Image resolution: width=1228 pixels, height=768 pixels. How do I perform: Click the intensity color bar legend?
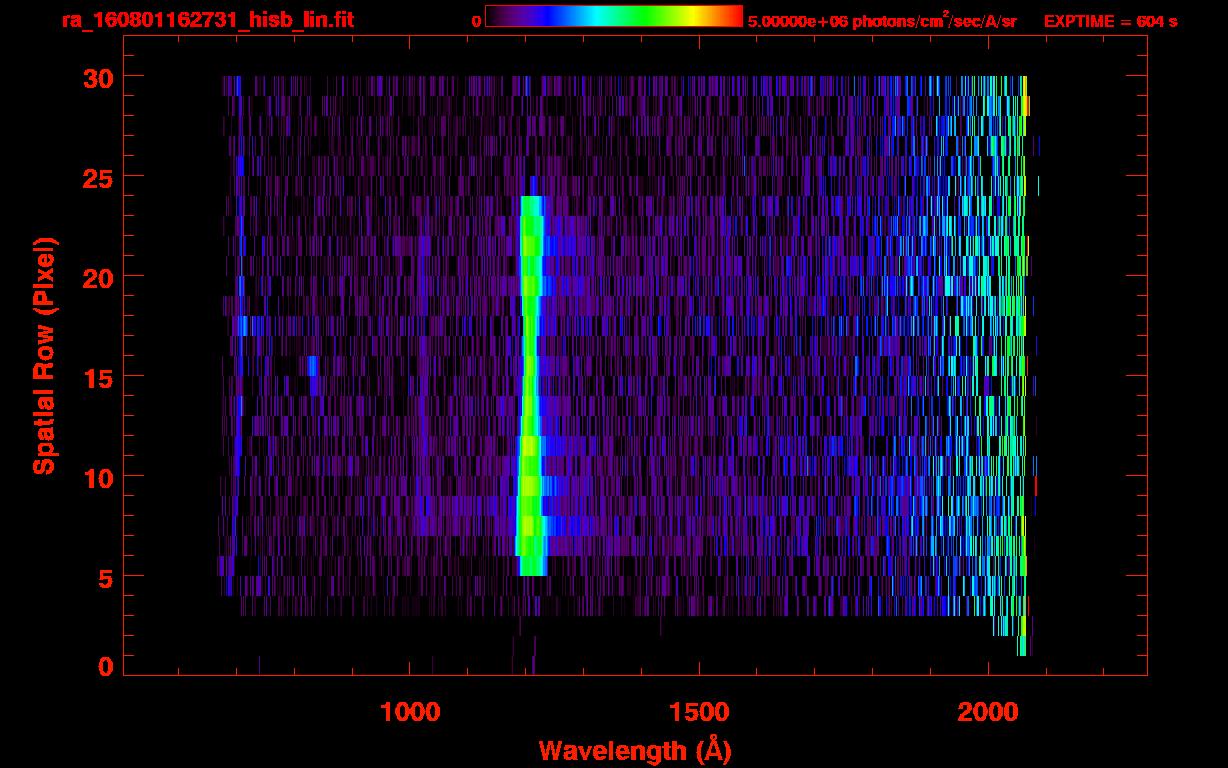tap(614, 16)
